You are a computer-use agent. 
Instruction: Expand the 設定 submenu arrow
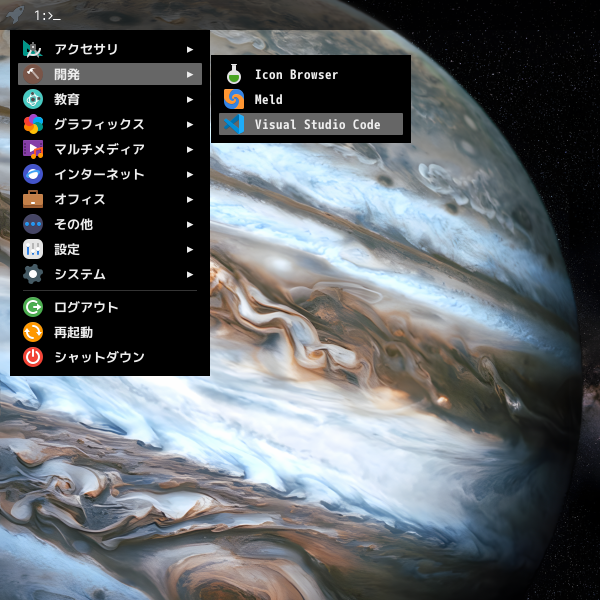(x=190, y=249)
